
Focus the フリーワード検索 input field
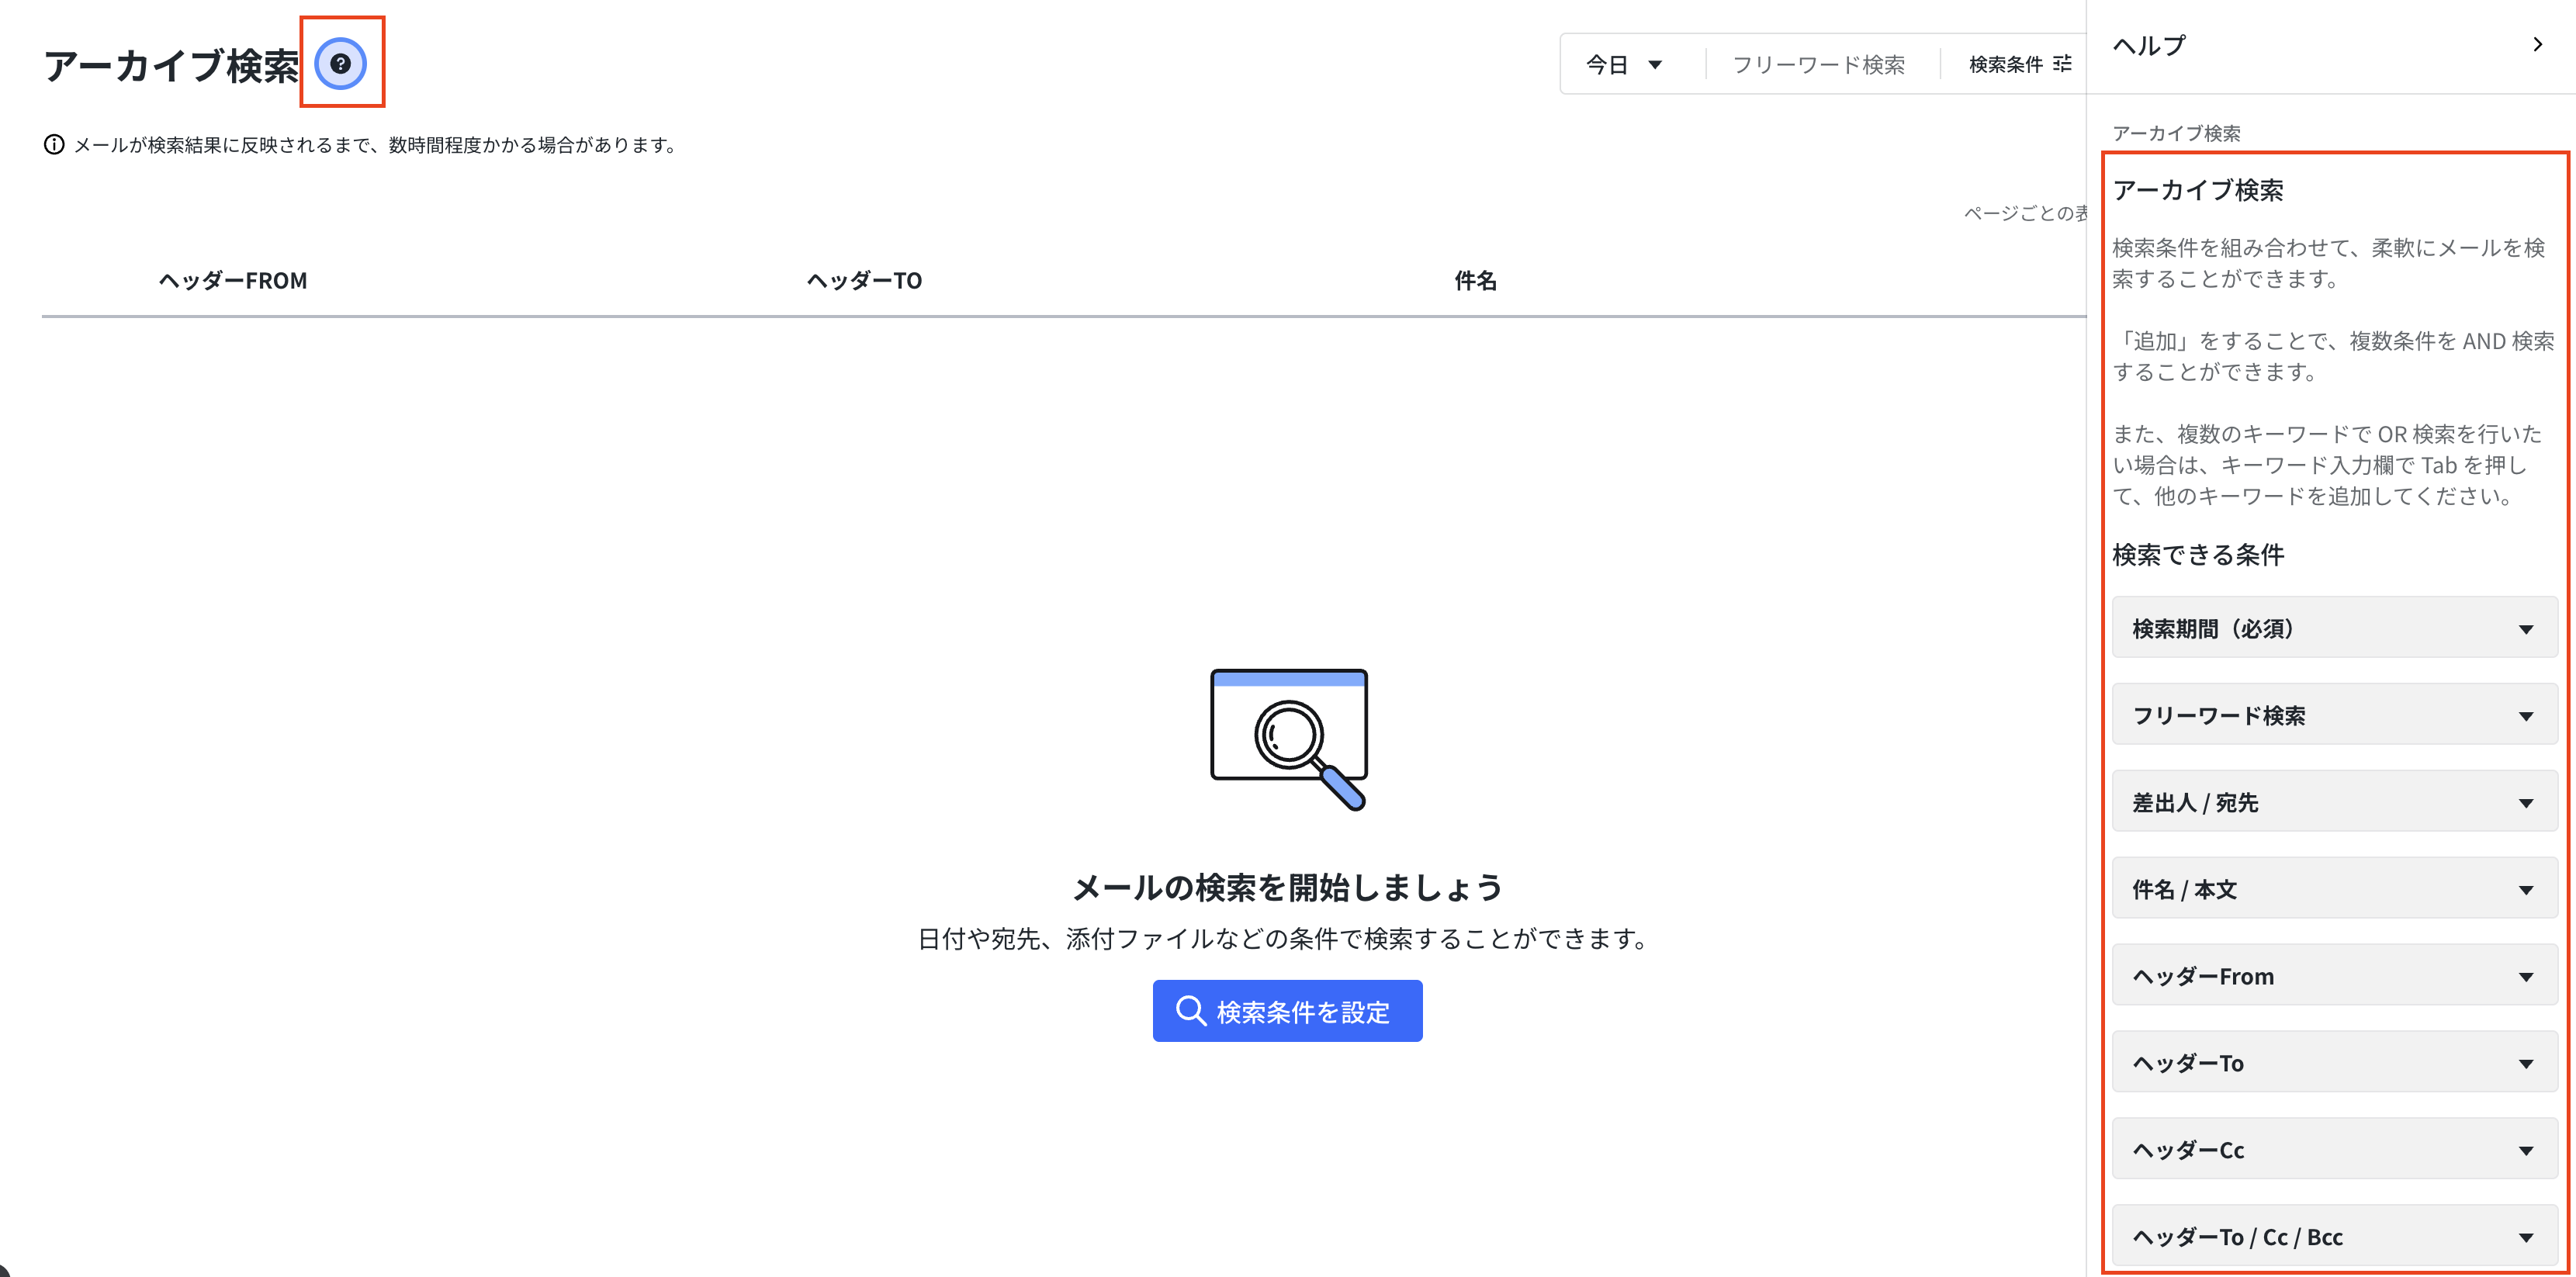[x=1819, y=65]
